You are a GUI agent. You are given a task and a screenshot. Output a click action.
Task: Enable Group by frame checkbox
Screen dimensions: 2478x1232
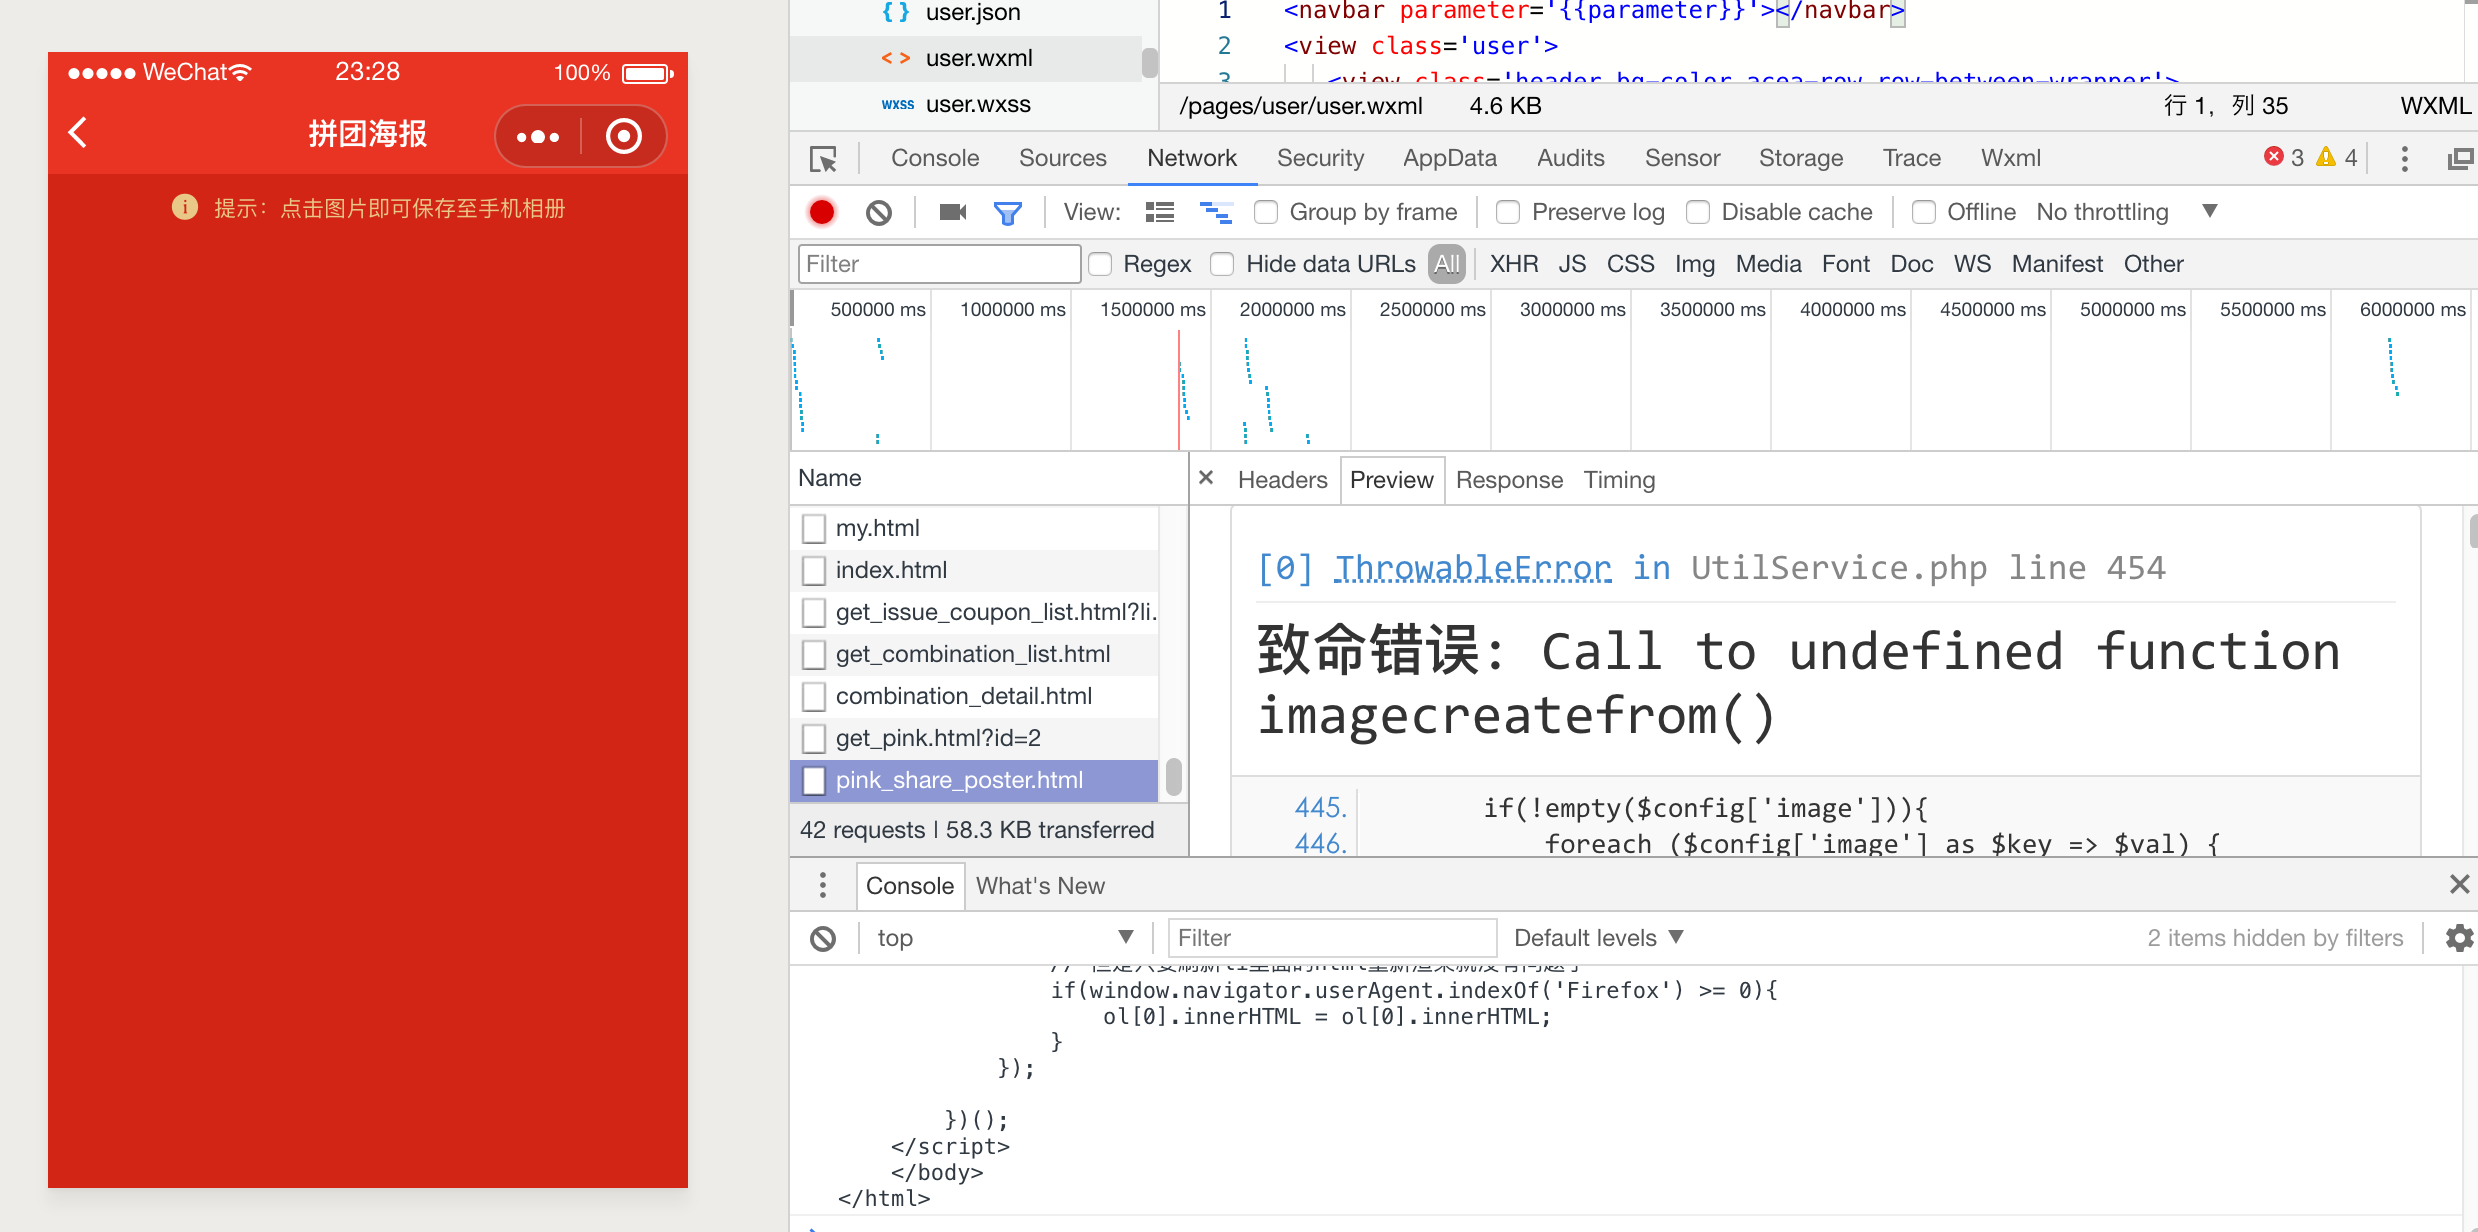tap(1266, 212)
